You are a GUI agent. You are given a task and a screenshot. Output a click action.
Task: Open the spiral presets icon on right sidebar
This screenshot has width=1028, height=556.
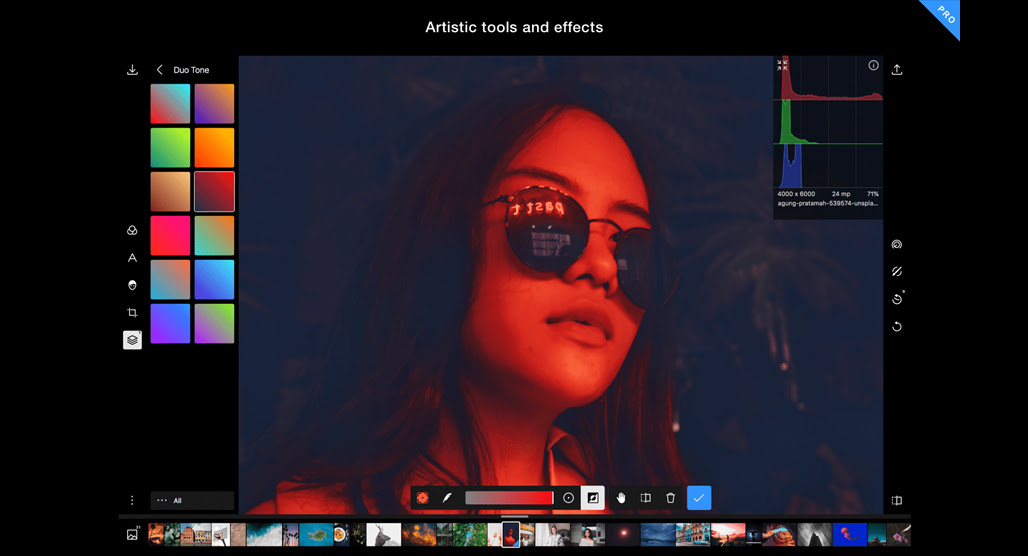tap(897, 245)
